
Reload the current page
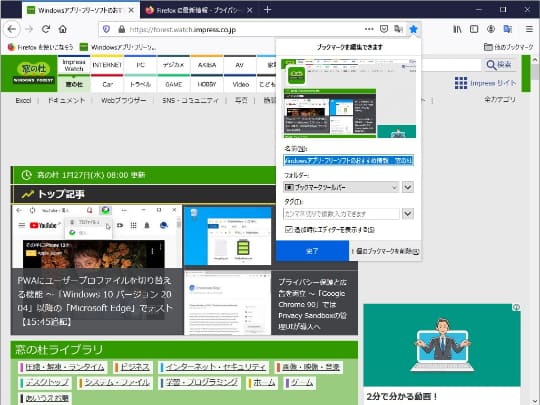tap(46, 29)
